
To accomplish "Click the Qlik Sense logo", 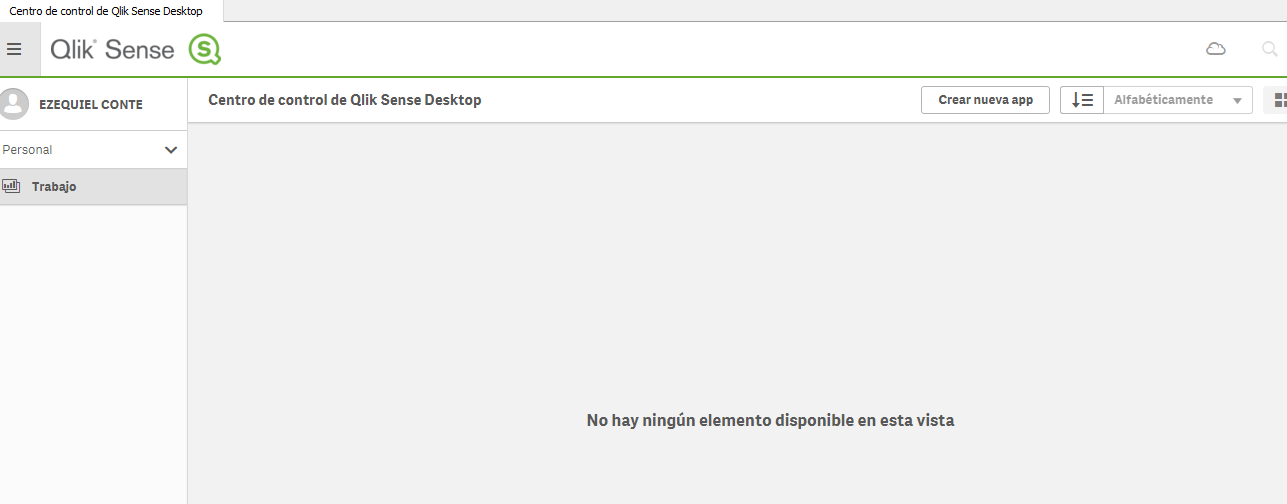I will tap(136, 49).
